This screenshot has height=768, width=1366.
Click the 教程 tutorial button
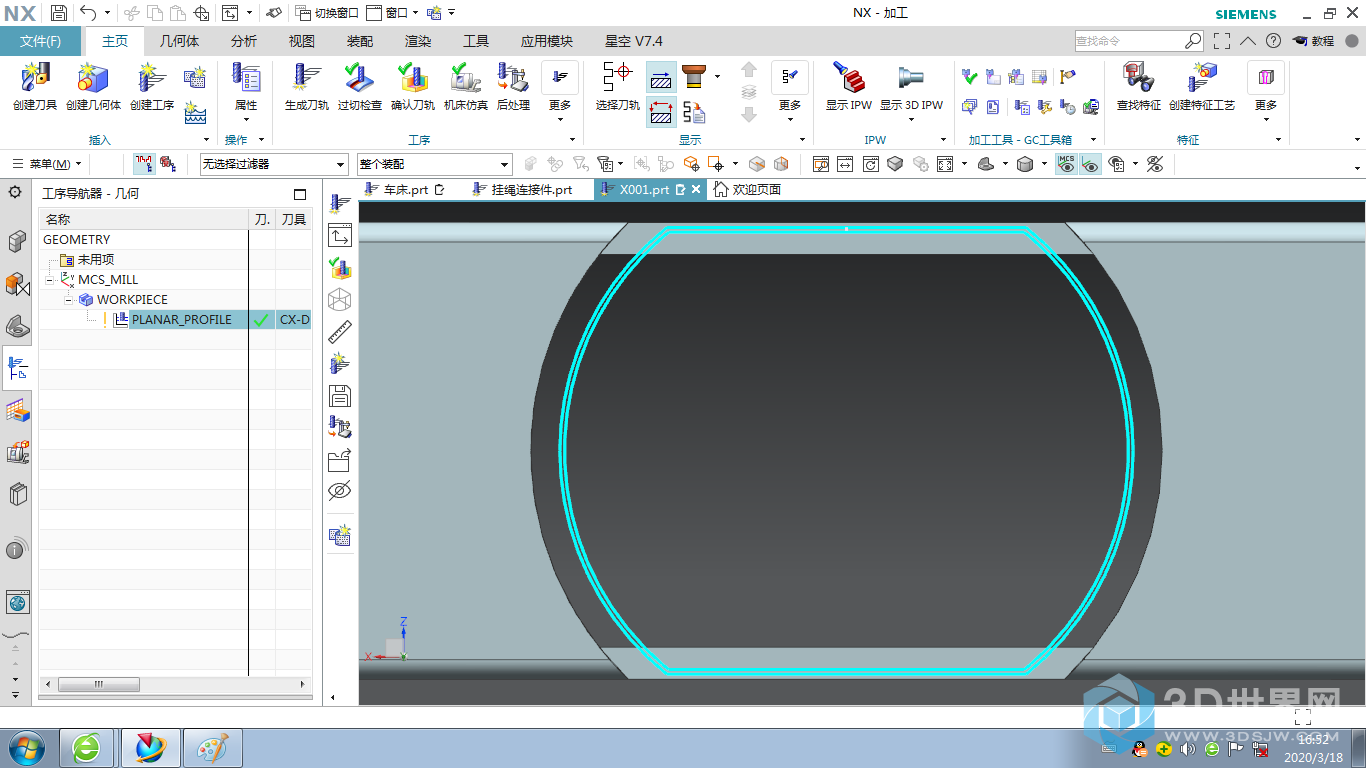pos(1314,41)
